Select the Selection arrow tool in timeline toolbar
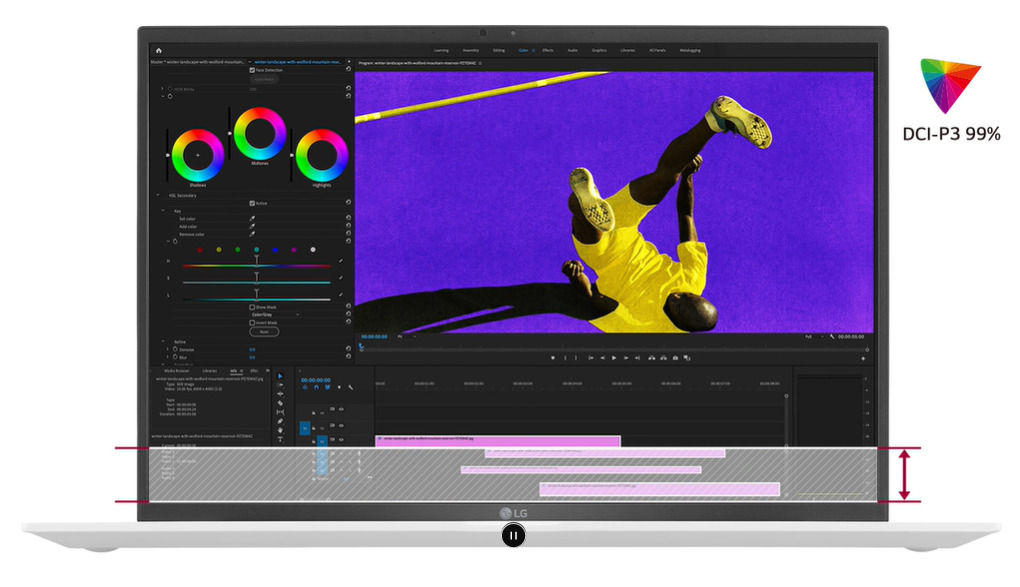This screenshot has height=587, width=1020. point(280,377)
